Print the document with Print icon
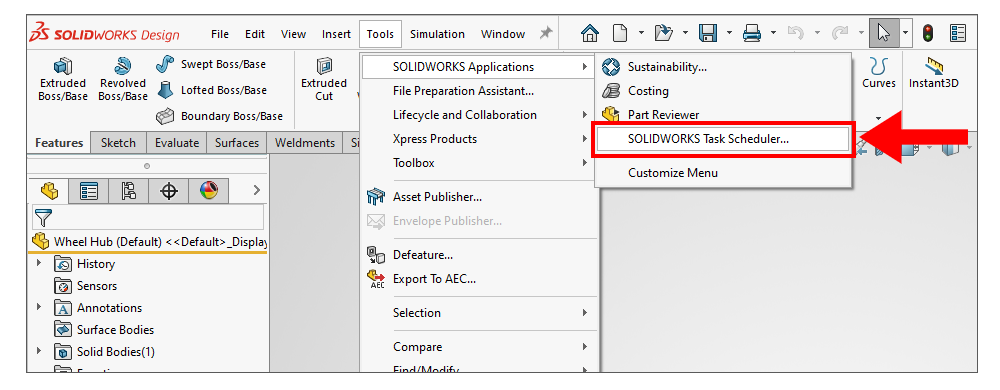The height and width of the screenshot is (390, 1000). coord(753,33)
